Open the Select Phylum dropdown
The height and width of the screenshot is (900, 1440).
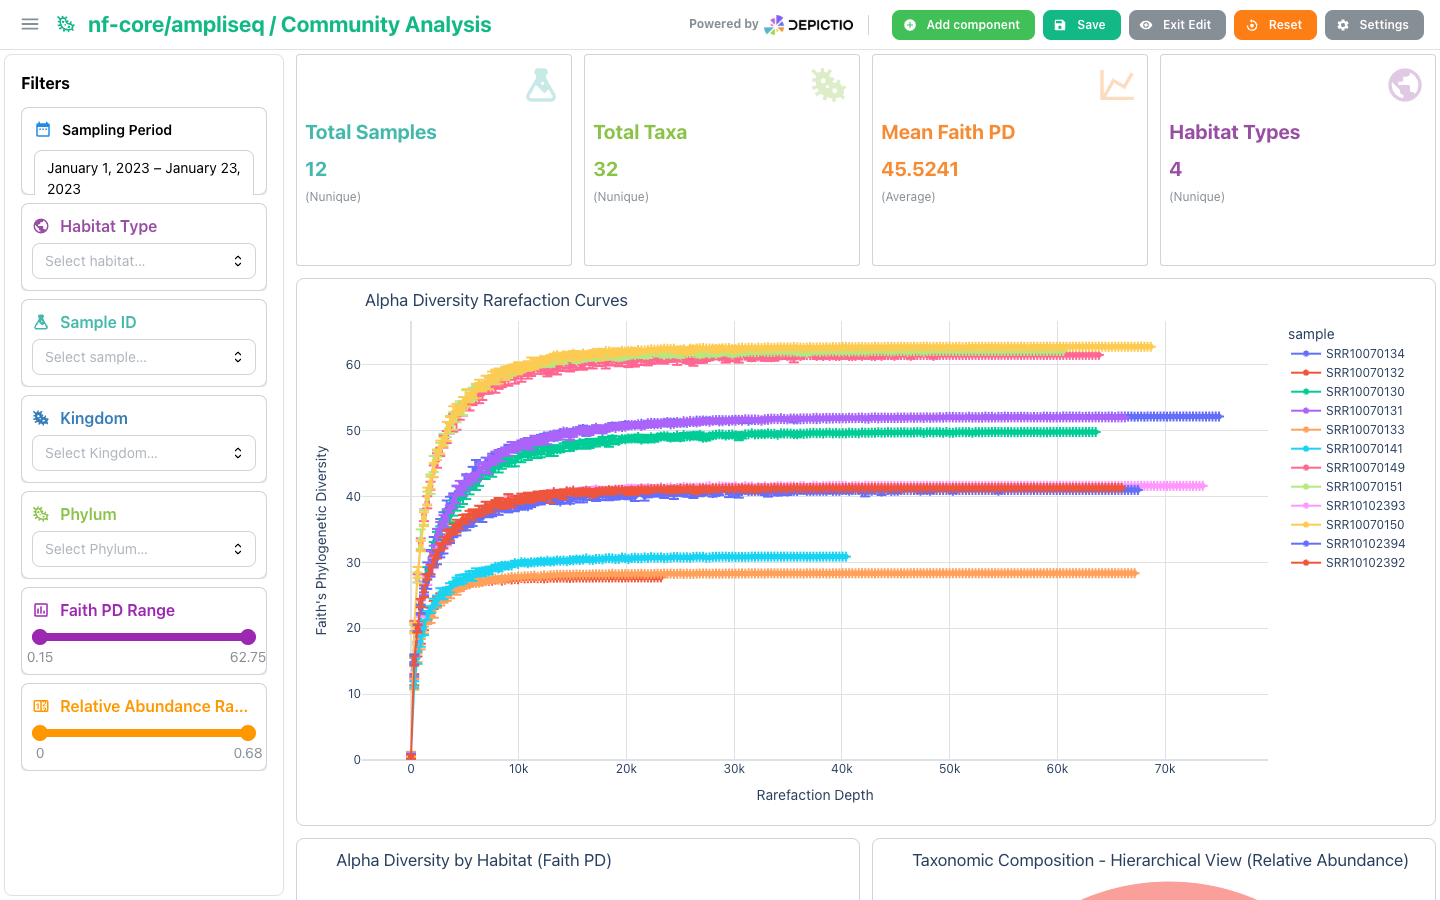[x=144, y=549]
